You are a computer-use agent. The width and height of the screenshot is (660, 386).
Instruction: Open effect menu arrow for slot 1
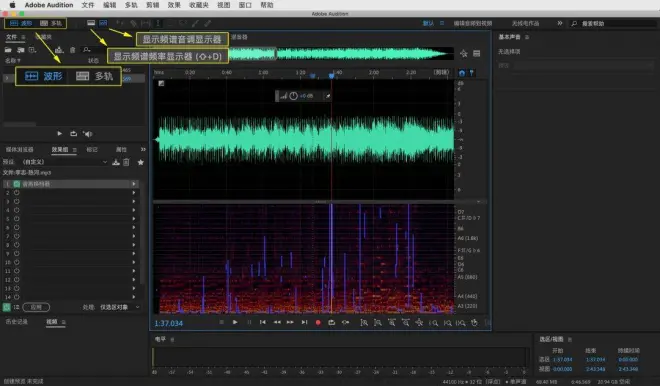(134, 184)
